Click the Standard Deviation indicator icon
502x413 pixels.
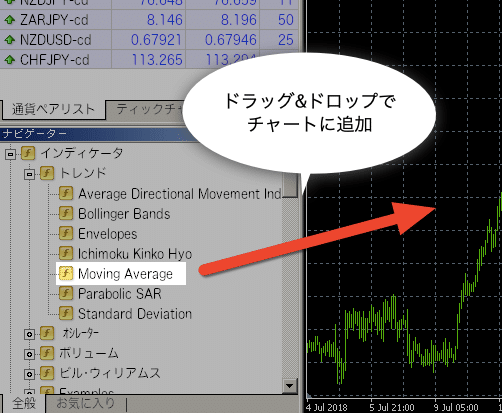click(66, 313)
